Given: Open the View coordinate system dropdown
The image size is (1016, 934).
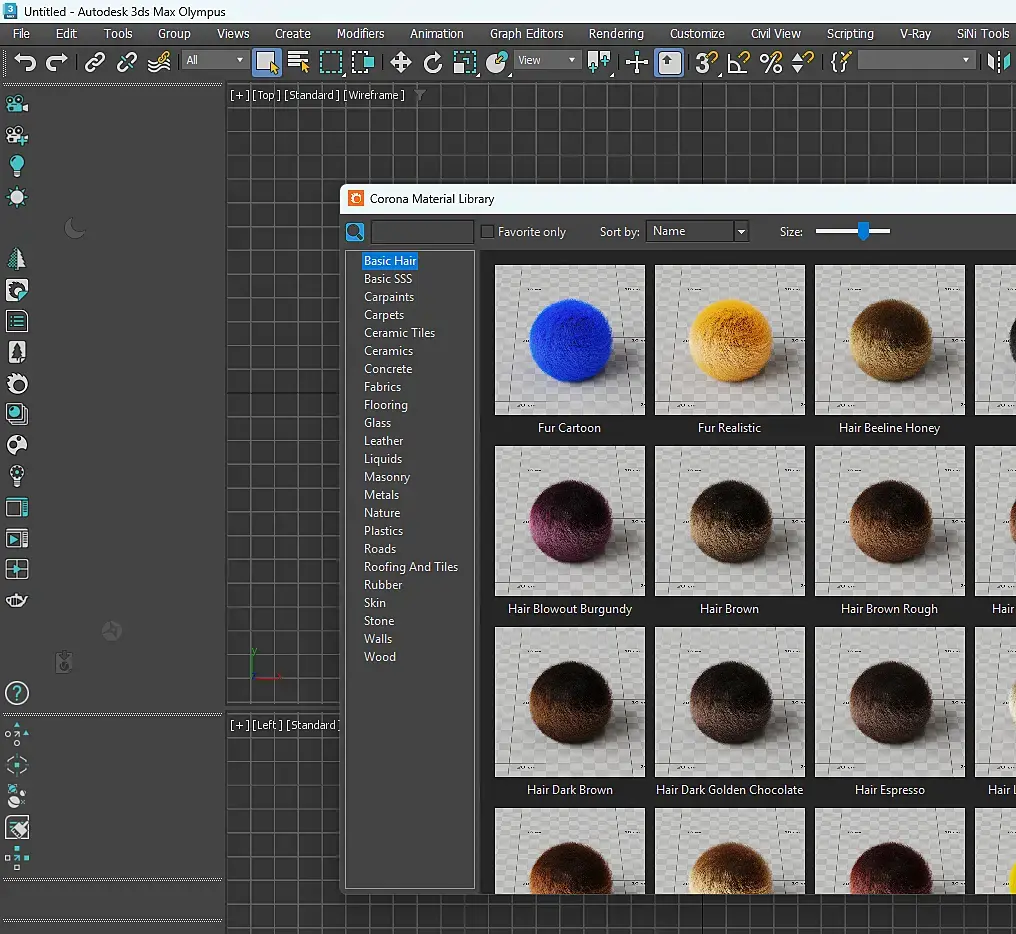Looking at the screenshot, I should (547, 60).
